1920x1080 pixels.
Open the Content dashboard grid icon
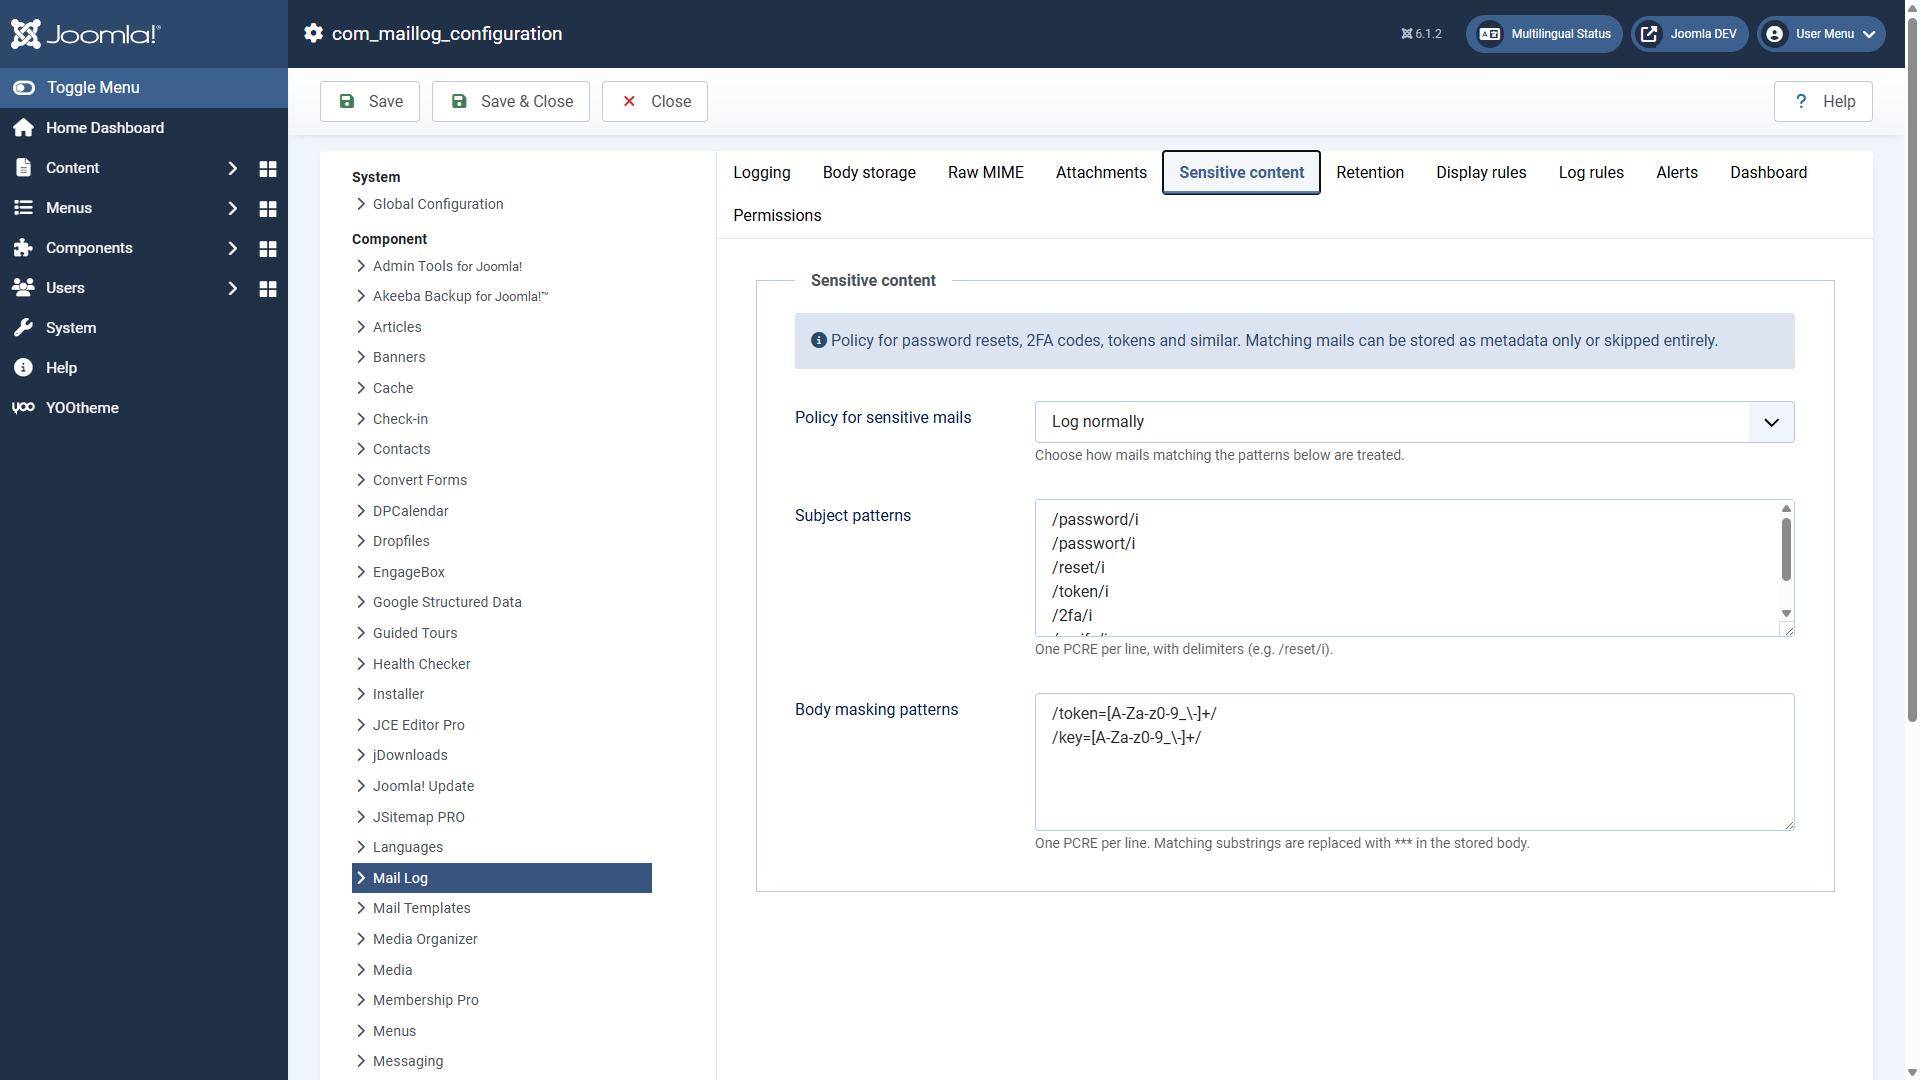(x=268, y=168)
